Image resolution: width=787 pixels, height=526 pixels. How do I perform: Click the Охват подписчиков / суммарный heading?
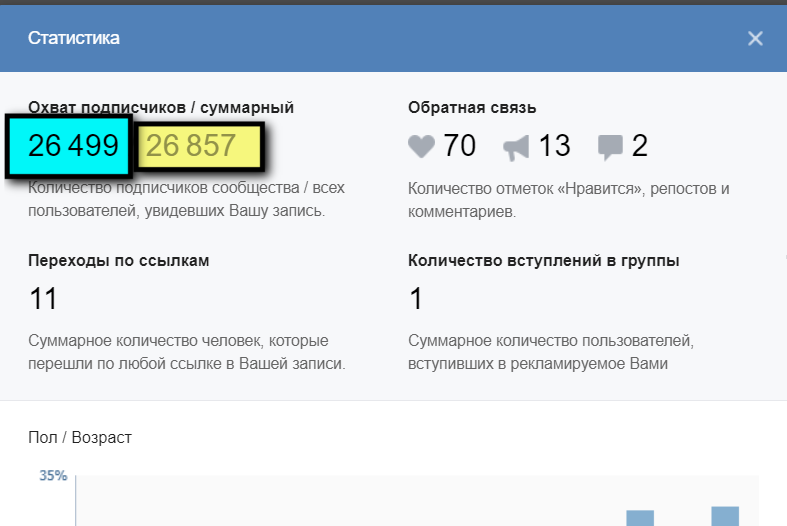pyautogui.click(x=161, y=107)
